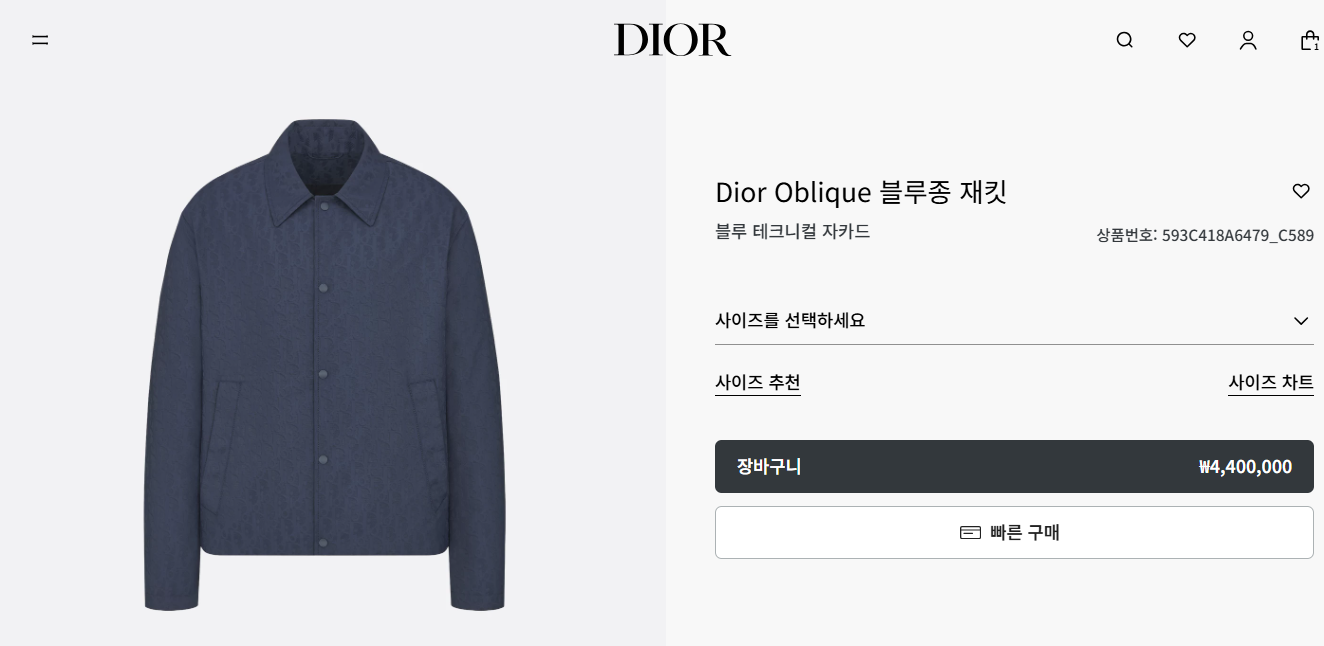Viewport: 1324px width, 646px height.
Task: Expand the size selector chevron arrow
Action: coord(1301,321)
